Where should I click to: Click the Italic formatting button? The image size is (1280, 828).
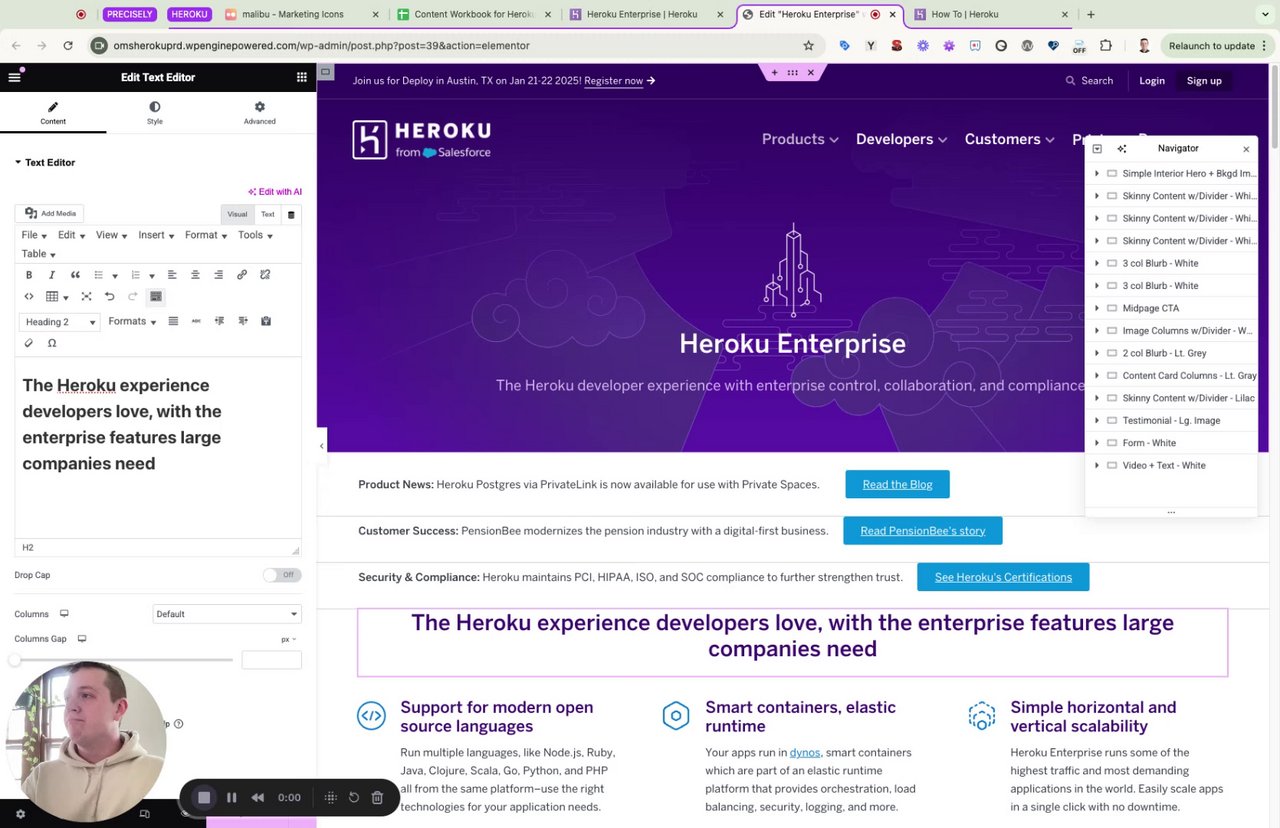point(52,275)
